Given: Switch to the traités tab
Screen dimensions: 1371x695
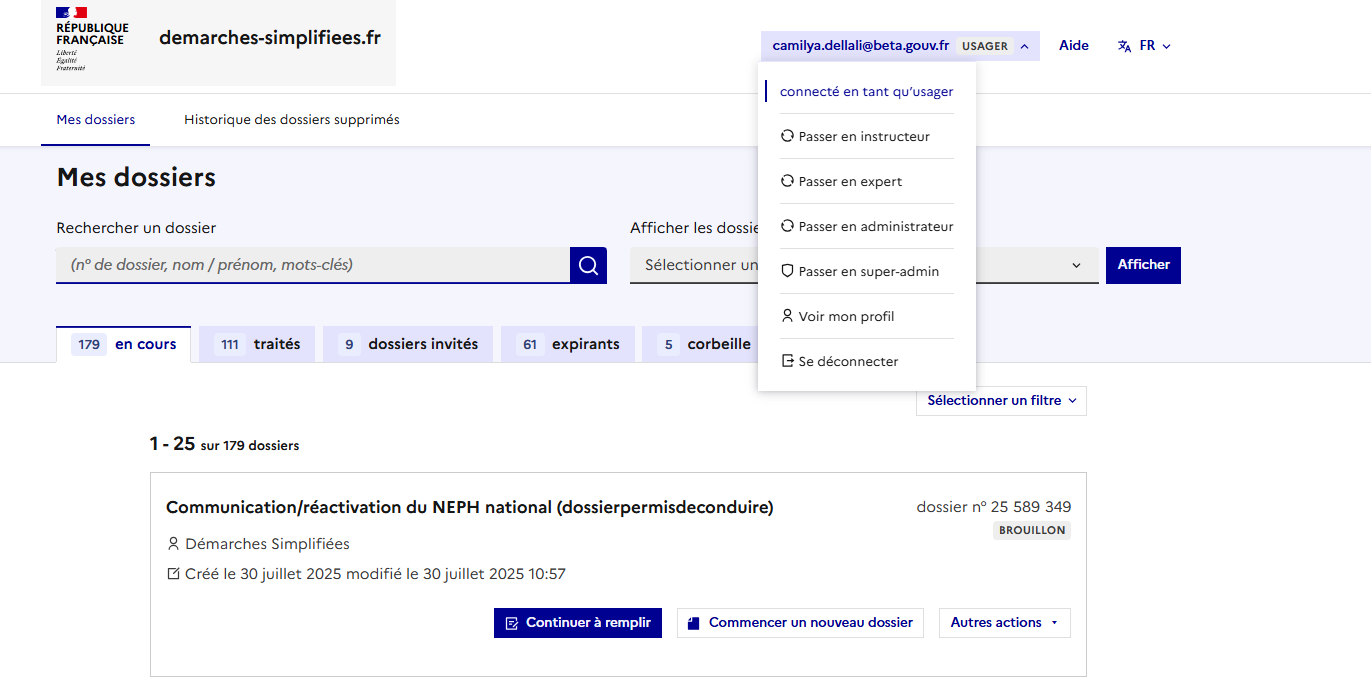Looking at the screenshot, I should (257, 344).
